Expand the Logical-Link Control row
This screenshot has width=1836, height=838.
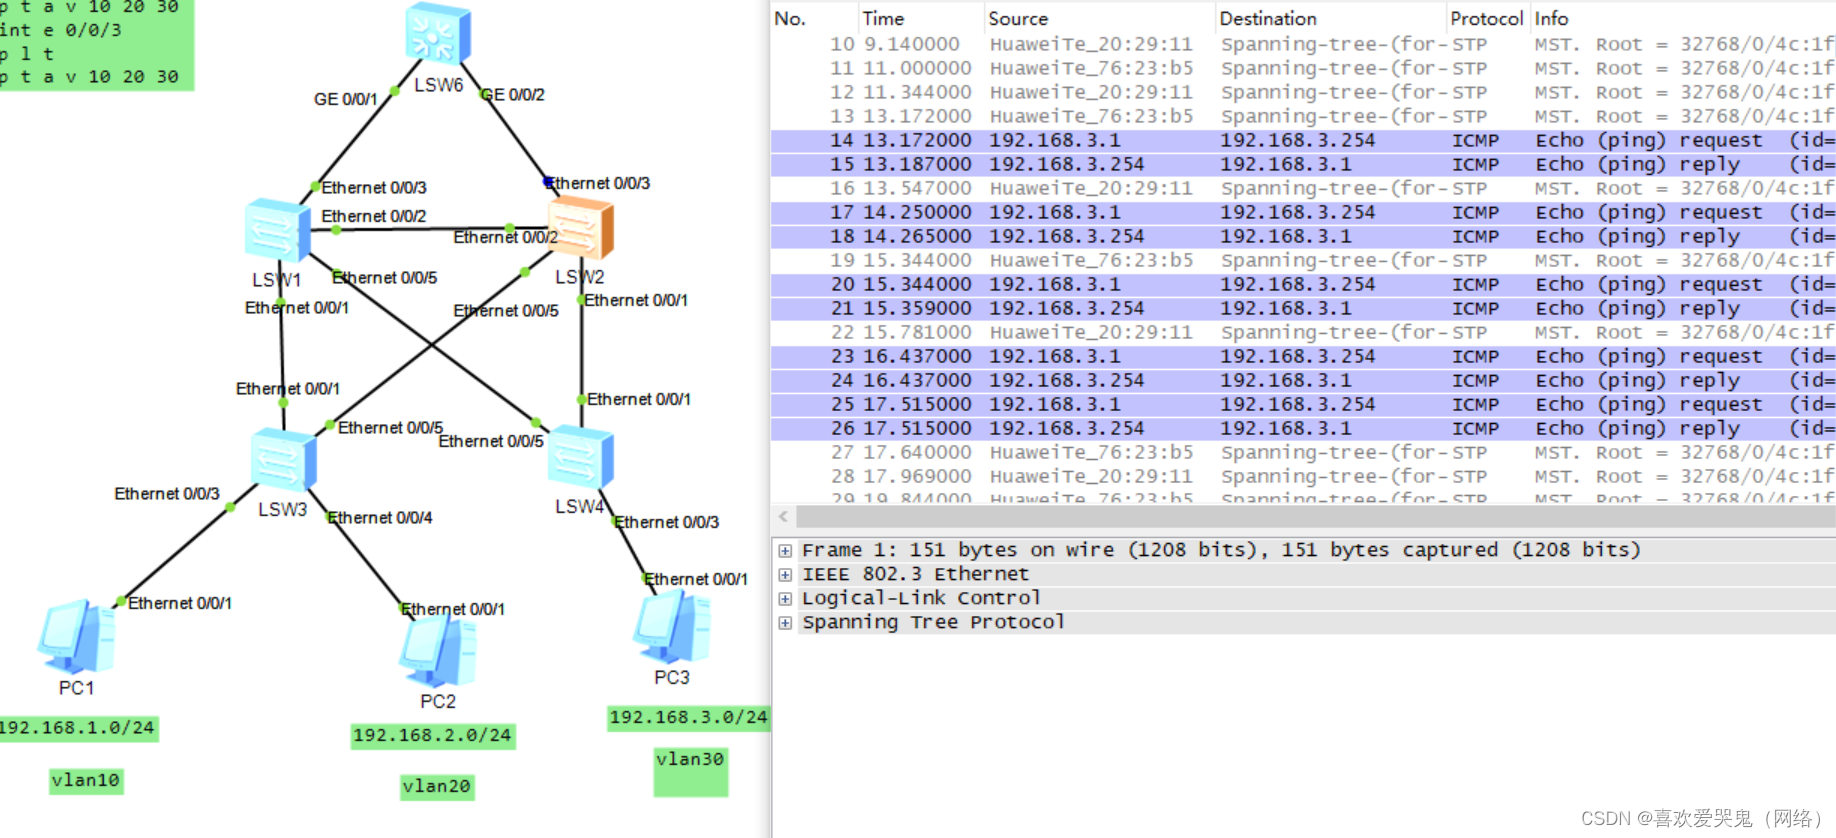785,599
